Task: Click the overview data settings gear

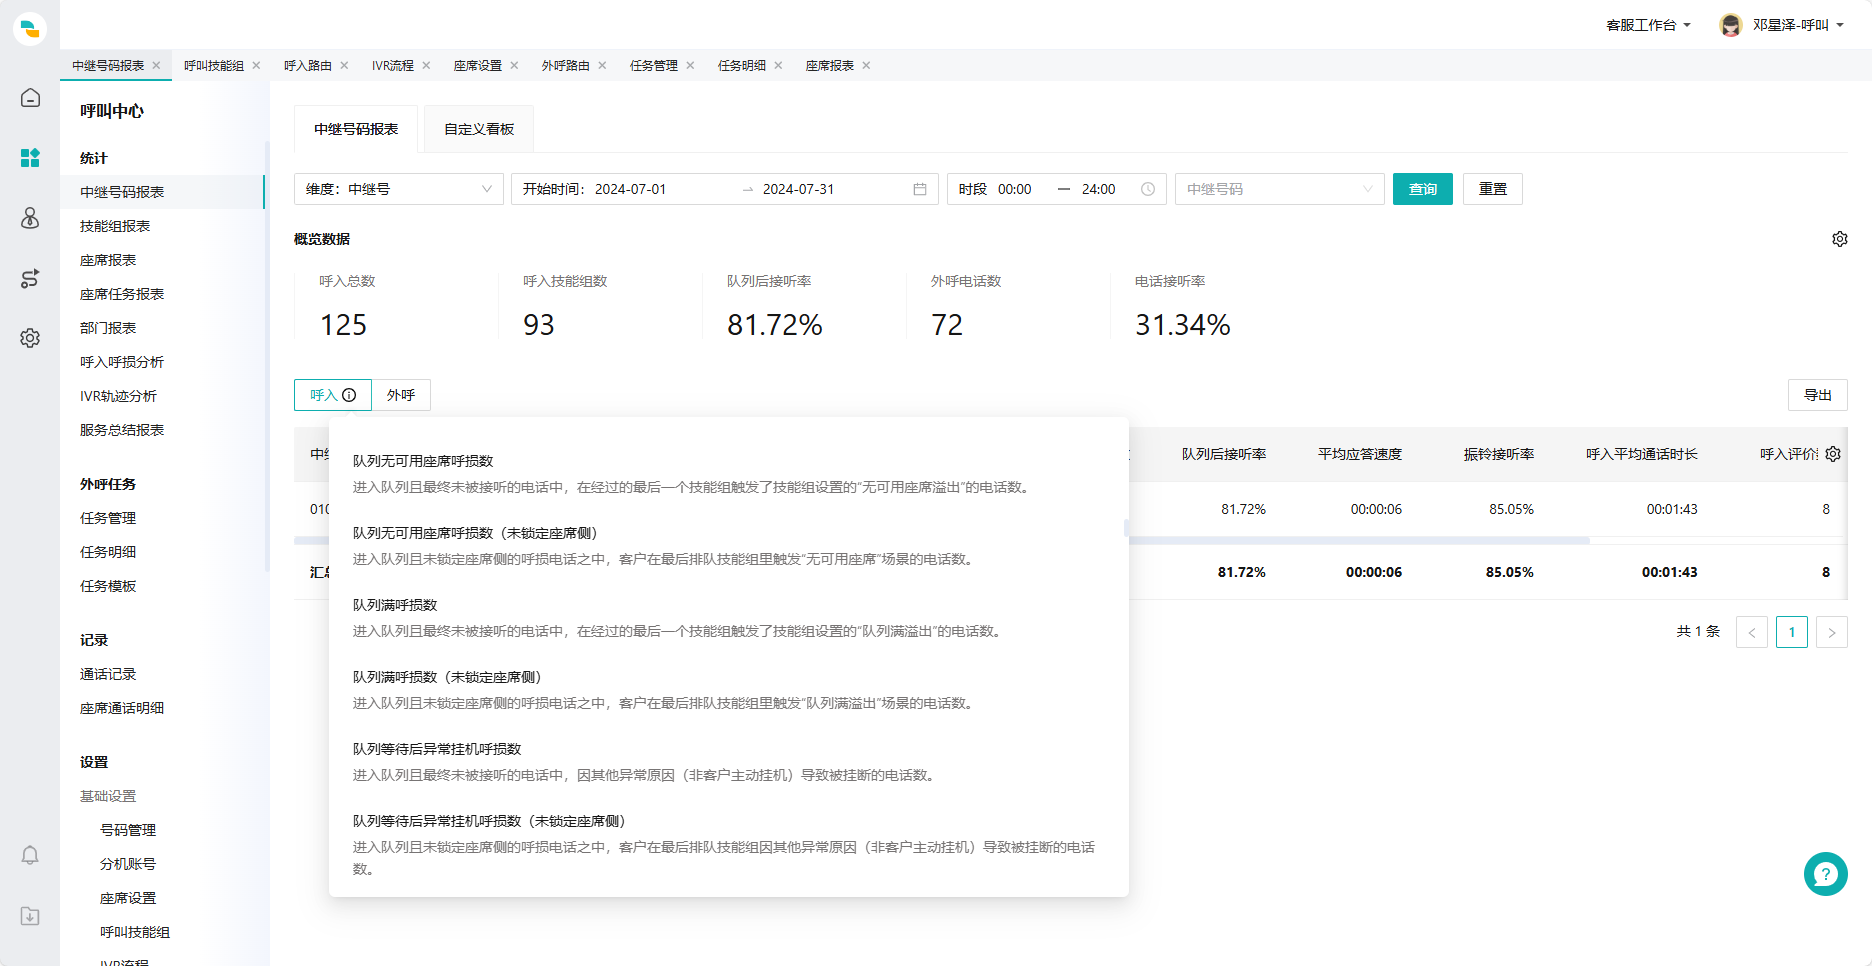Action: coord(1840,239)
